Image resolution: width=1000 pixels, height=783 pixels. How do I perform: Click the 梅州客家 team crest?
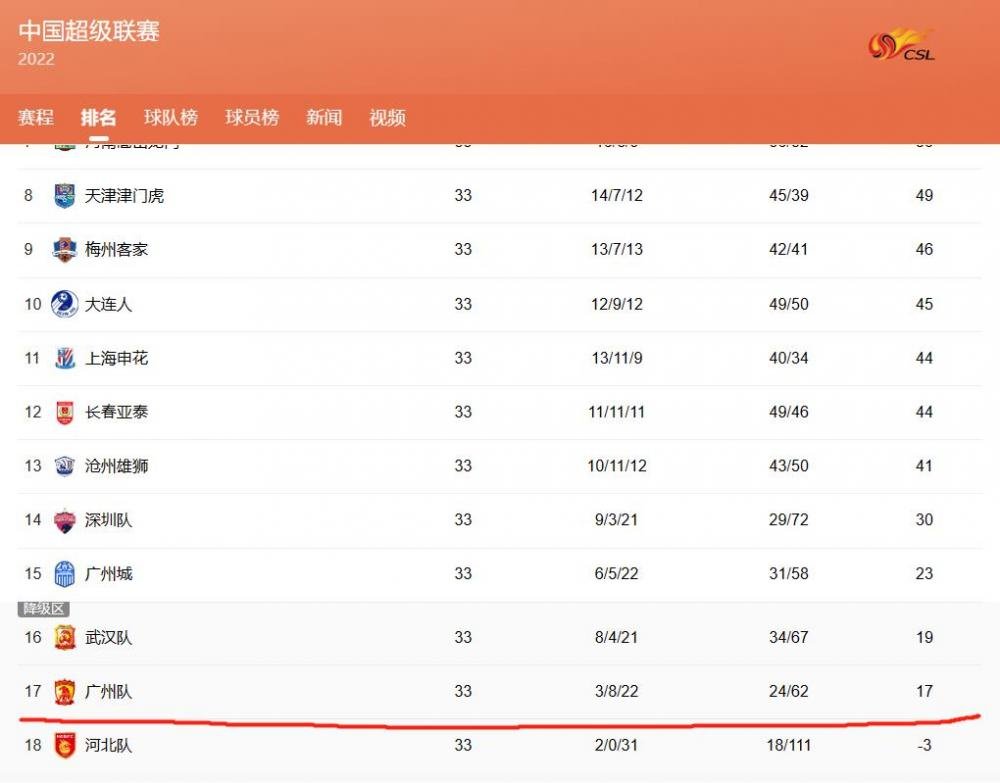coord(64,249)
